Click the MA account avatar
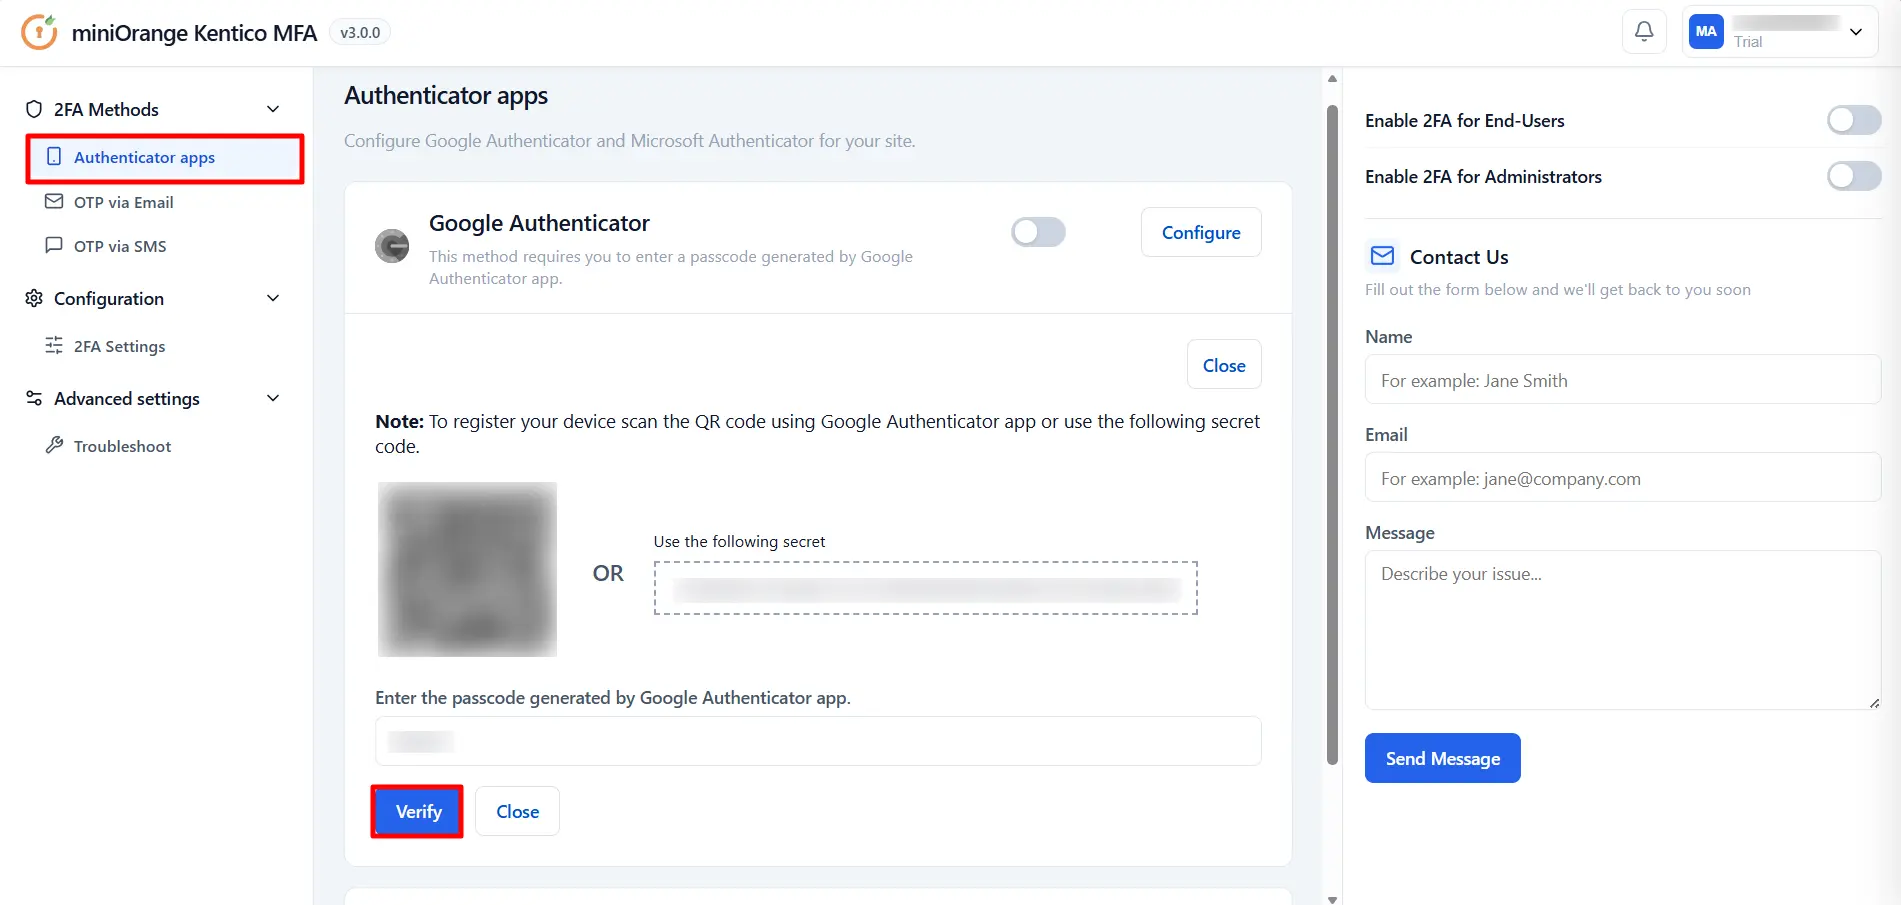1901x905 pixels. [x=1706, y=32]
